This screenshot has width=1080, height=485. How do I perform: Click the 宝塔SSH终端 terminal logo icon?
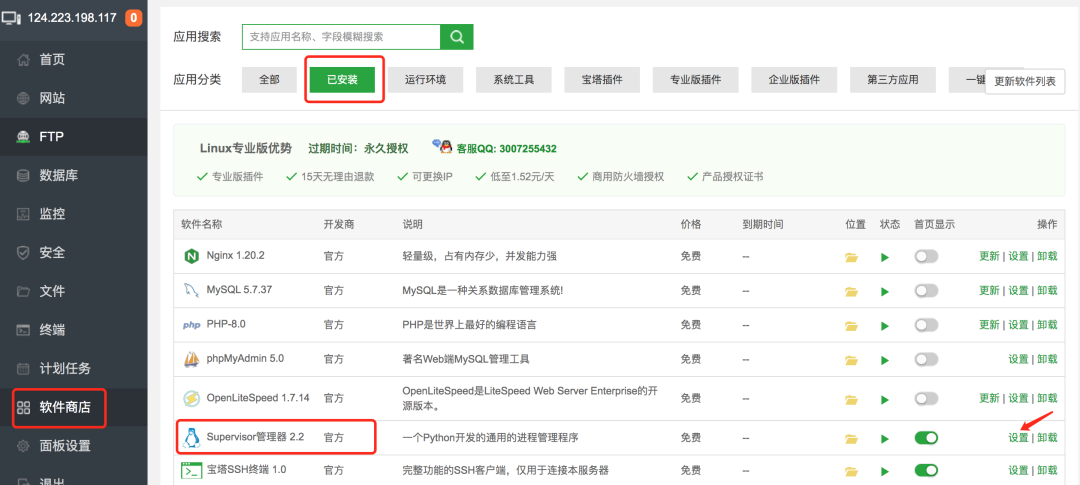191,471
